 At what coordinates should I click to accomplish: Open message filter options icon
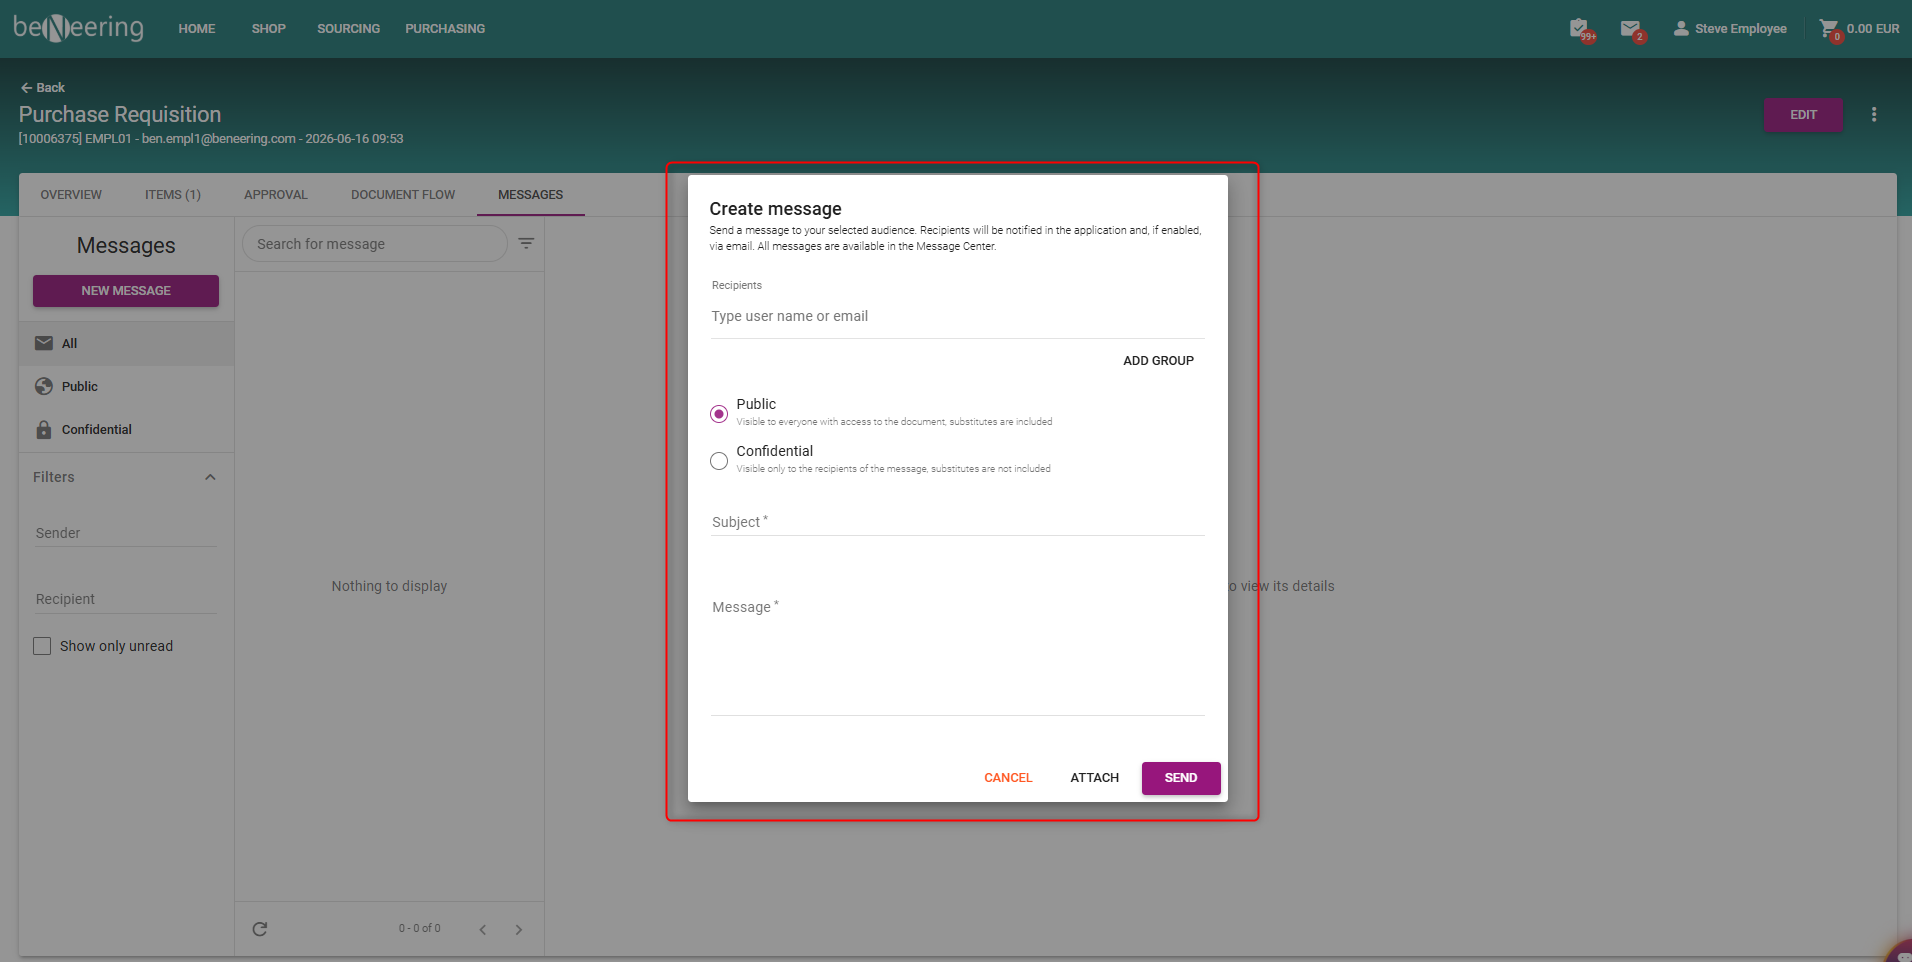coord(526,243)
